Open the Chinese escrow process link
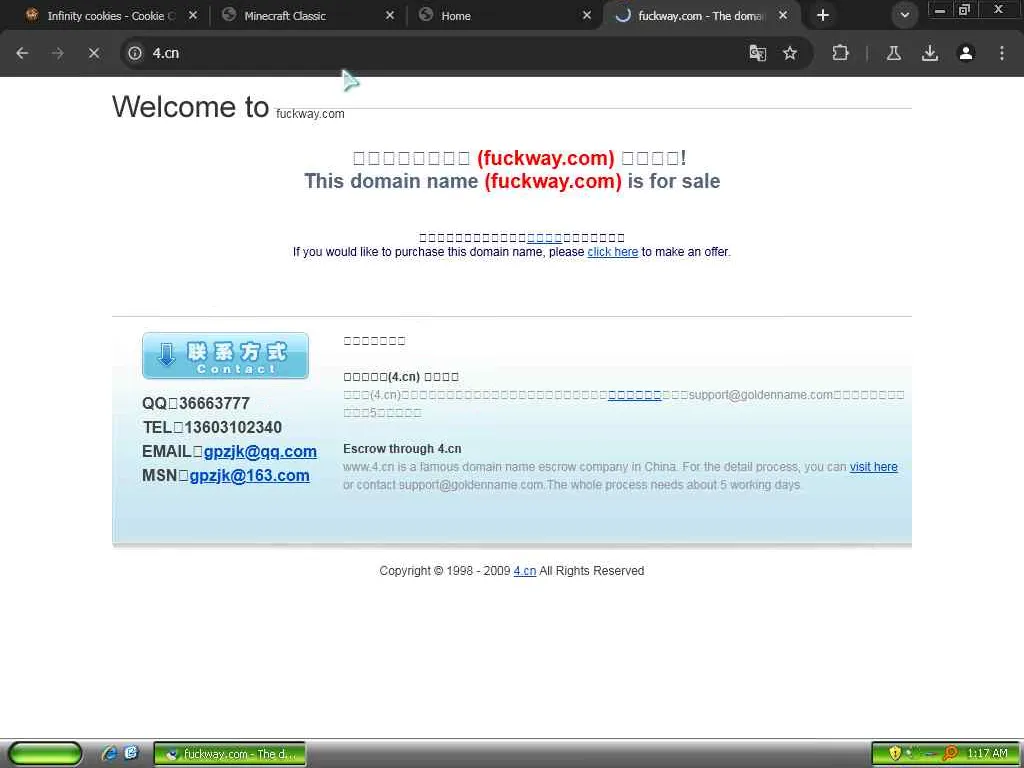Screen dimensions: 1024x768 coord(635,395)
